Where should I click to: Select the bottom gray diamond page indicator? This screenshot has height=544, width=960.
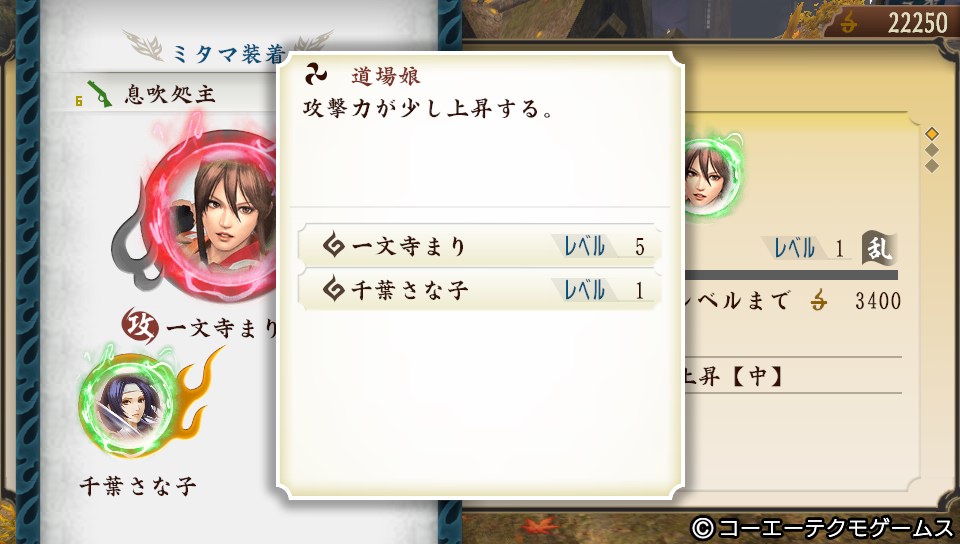[x=932, y=166]
